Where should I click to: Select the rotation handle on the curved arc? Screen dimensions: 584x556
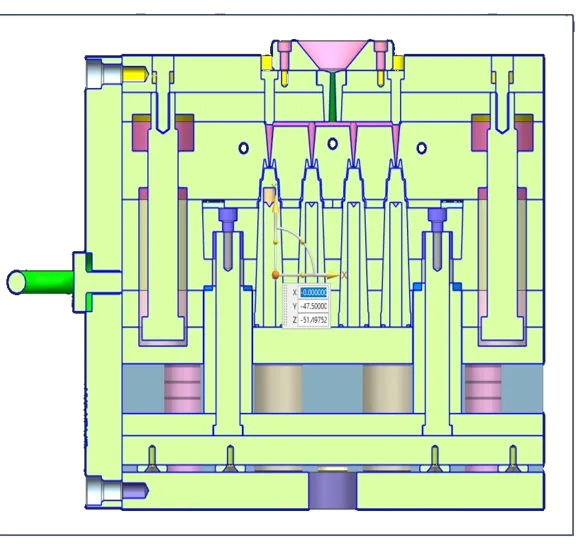(302, 242)
